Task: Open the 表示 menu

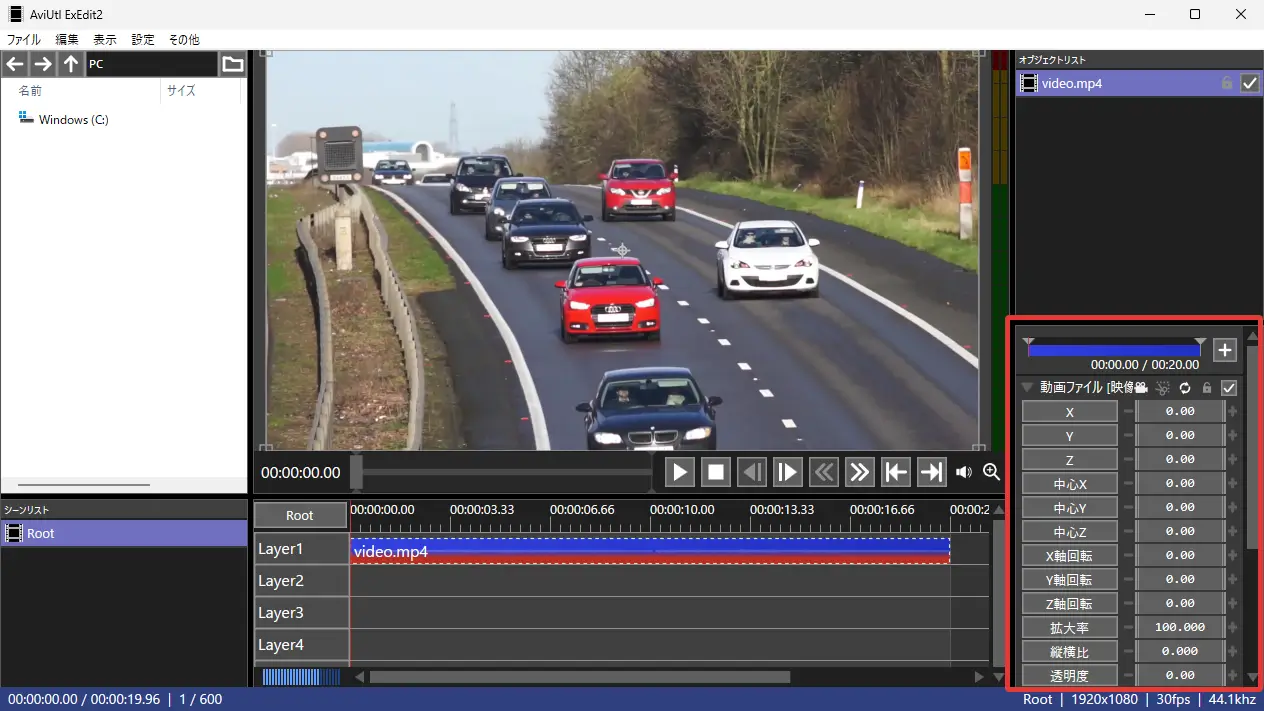Action: pos(105,40)
